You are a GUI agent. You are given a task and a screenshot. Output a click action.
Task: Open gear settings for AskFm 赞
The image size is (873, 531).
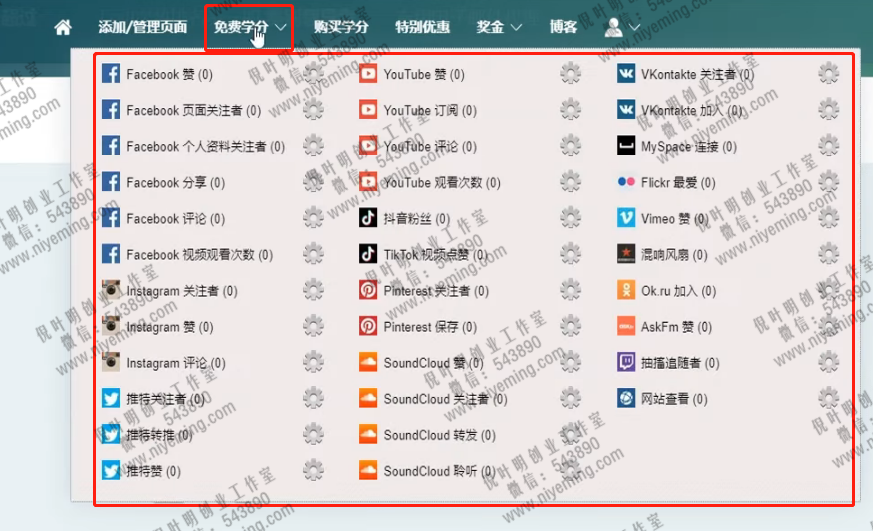pos(828,326)
